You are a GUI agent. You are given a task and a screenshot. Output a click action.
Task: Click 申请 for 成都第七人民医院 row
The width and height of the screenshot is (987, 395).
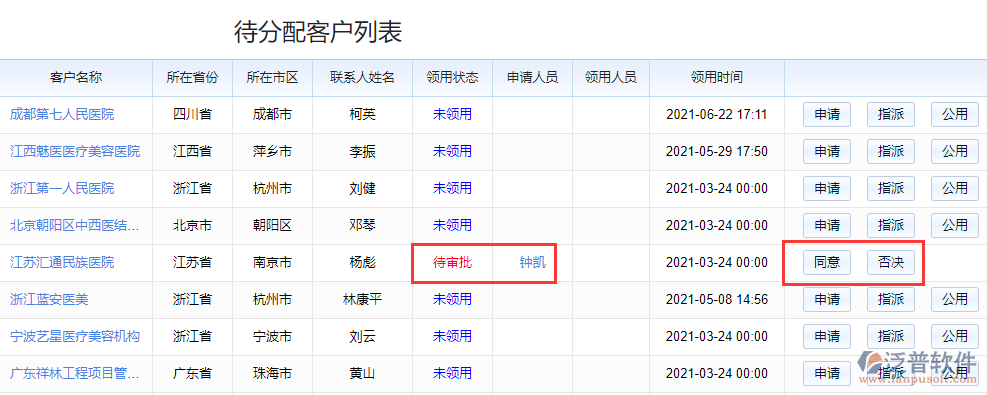[x=827, y=114]
